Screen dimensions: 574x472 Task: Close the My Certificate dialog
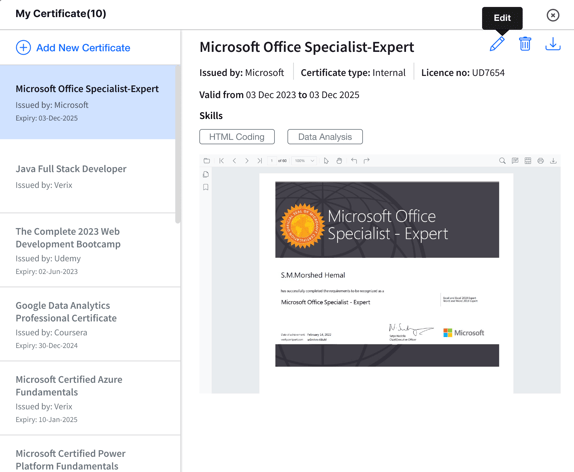coord(553,15)
